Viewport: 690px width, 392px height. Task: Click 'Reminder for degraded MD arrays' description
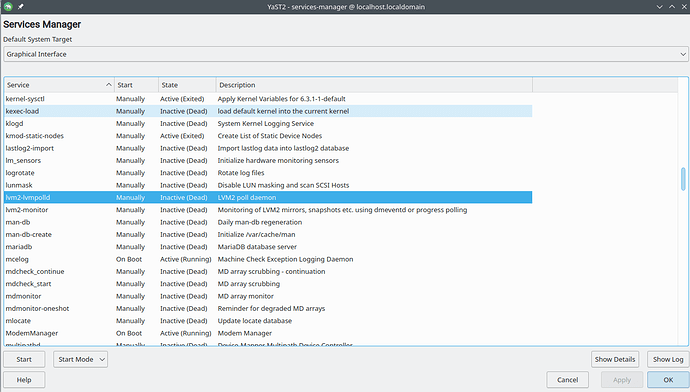[271, 308]
